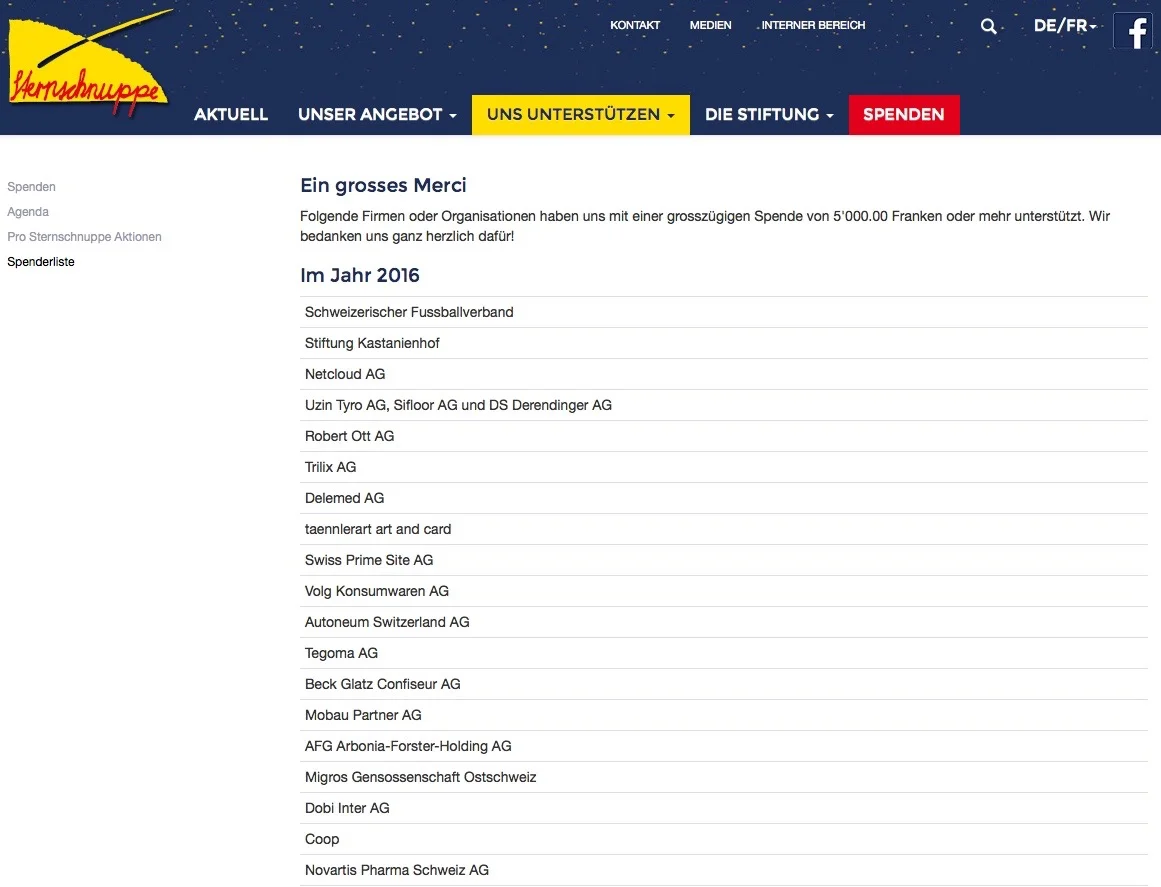Click the Beck Glatz Confiseur AG row
This screenshot has height=887, width=1161.
tap(723, 685)
